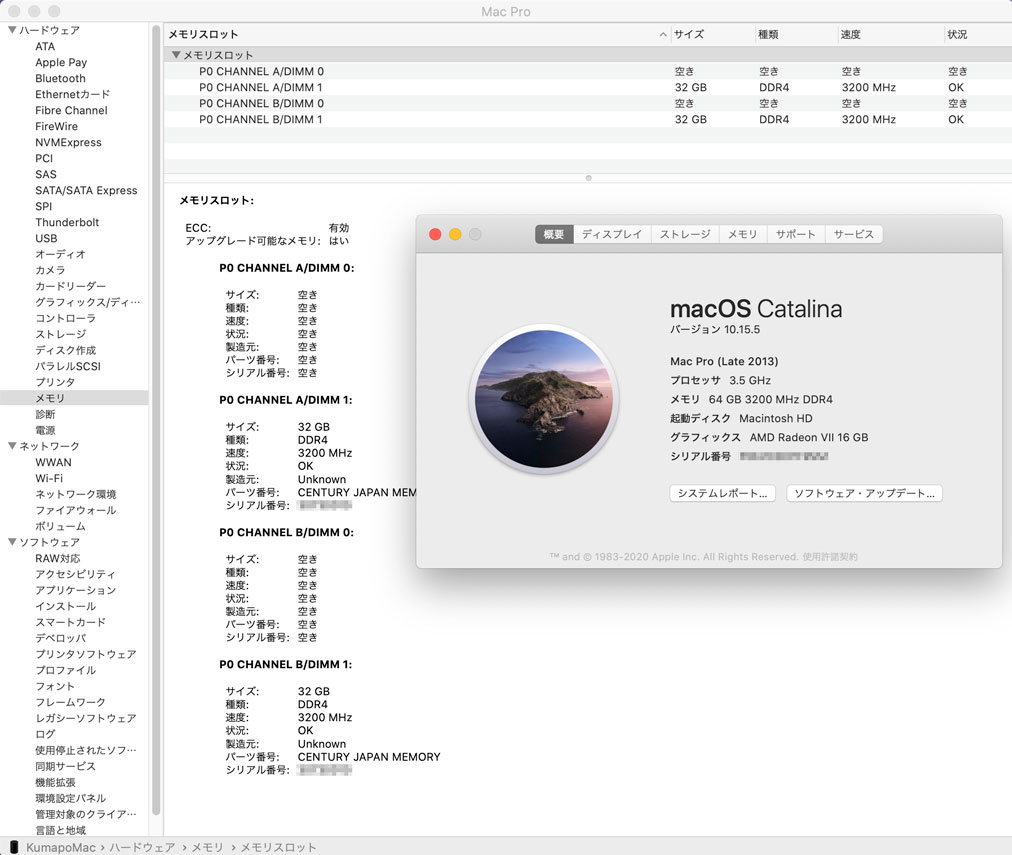The height and width of the screenshot is (855, 1012).
Task: Collapse the ソフトウェア sidebar section
Action: 12,542
